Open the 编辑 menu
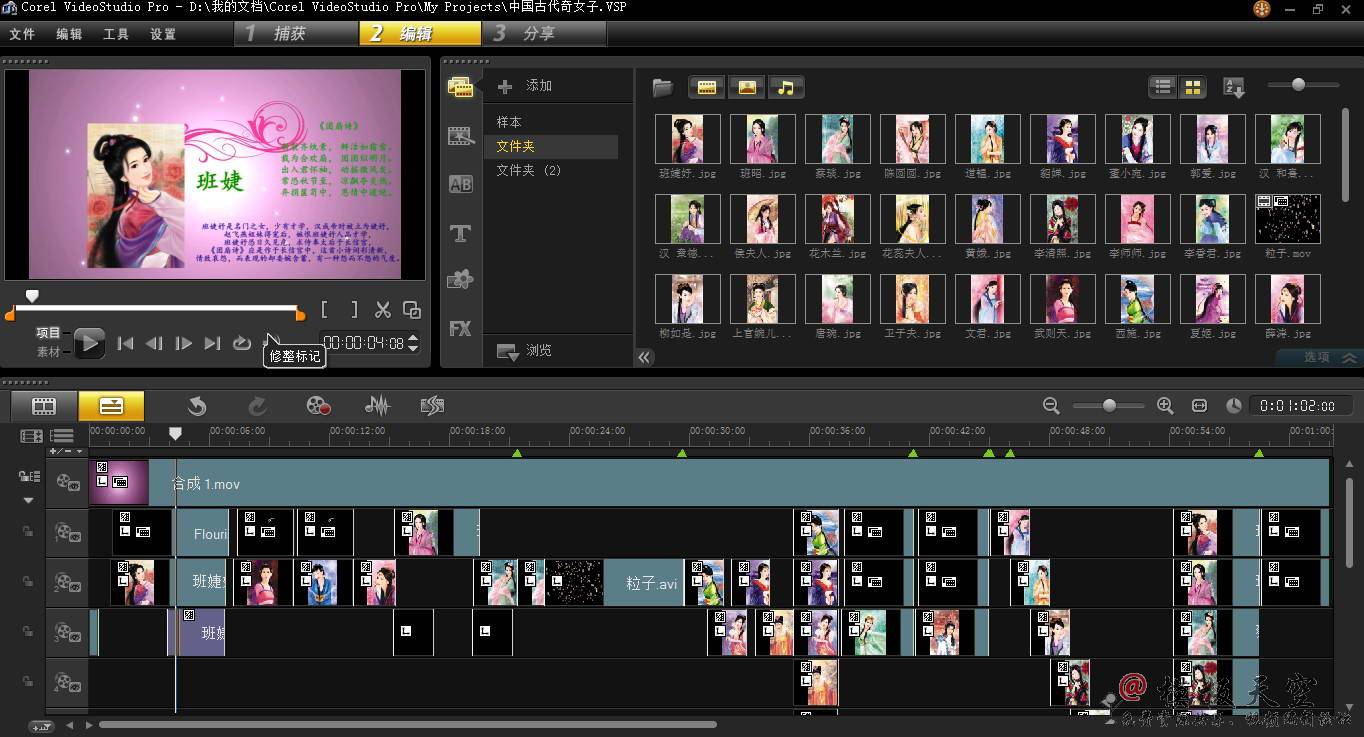Screen dimensions: 1364x737 [x=69, y=34]
